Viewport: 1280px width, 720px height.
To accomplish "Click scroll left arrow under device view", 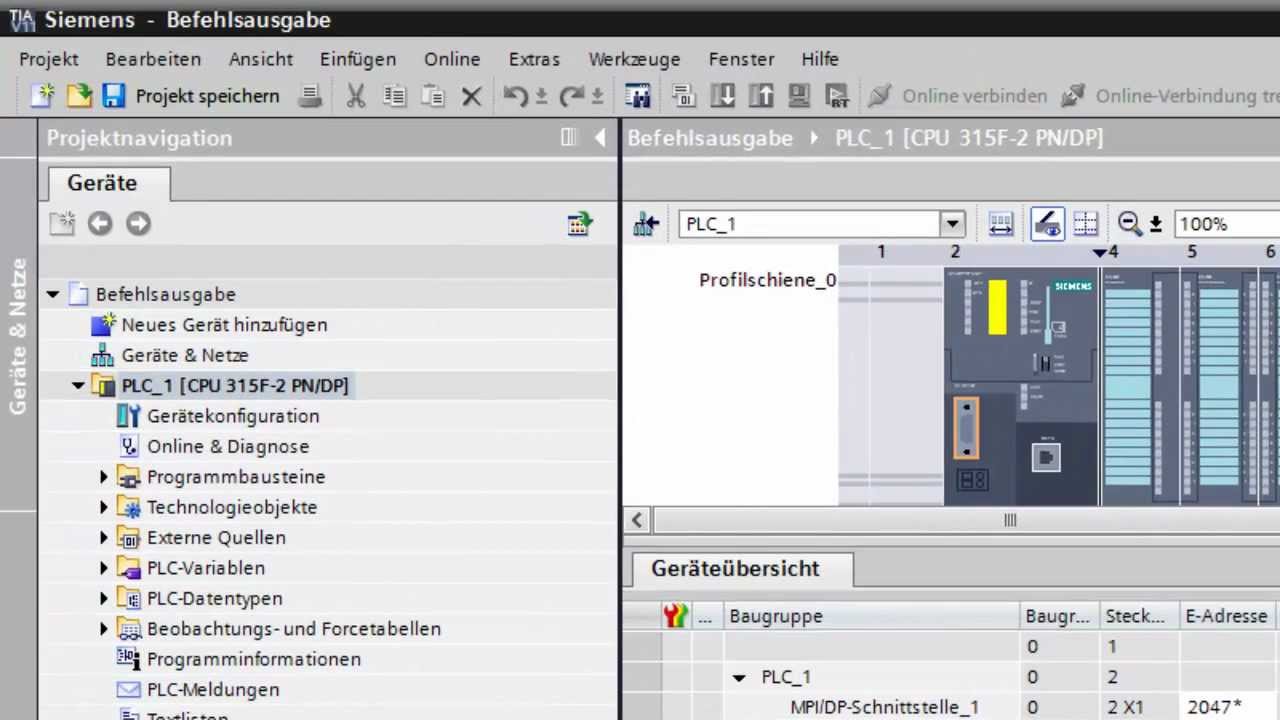I will click(x=637, y=520).
